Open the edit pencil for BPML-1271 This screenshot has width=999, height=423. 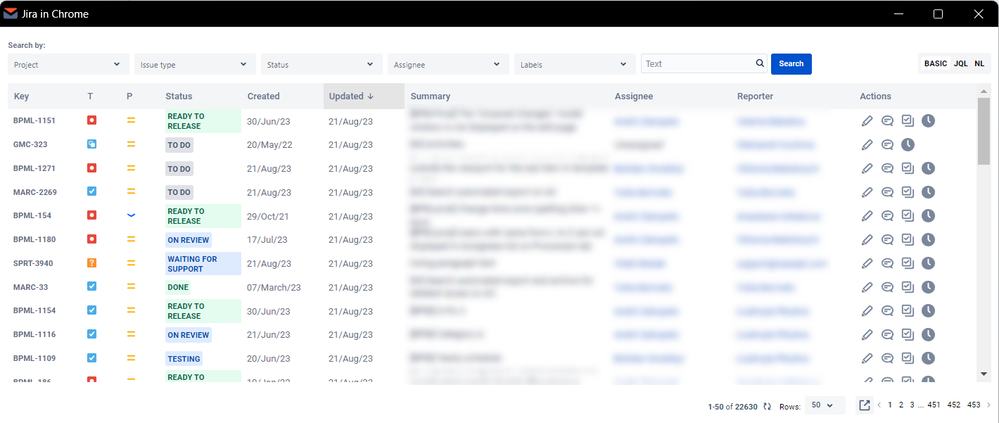coord(866,168)
